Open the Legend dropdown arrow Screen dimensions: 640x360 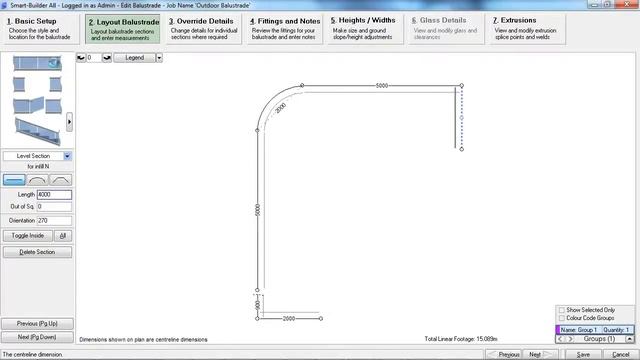(x=159, y=58)
